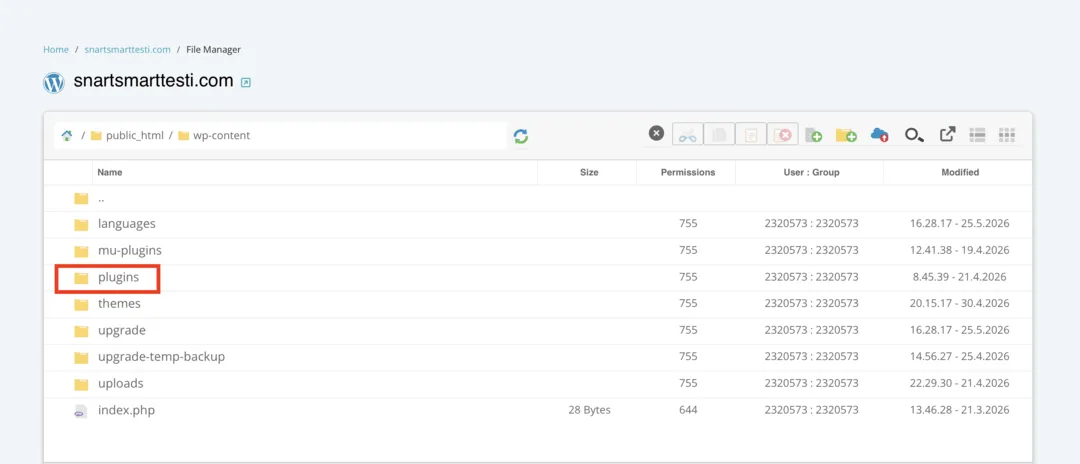Click modified date '13.46.28 - 21.3.2026'
The height and width of the screenshot is (464, 1080).
point(960,410)
